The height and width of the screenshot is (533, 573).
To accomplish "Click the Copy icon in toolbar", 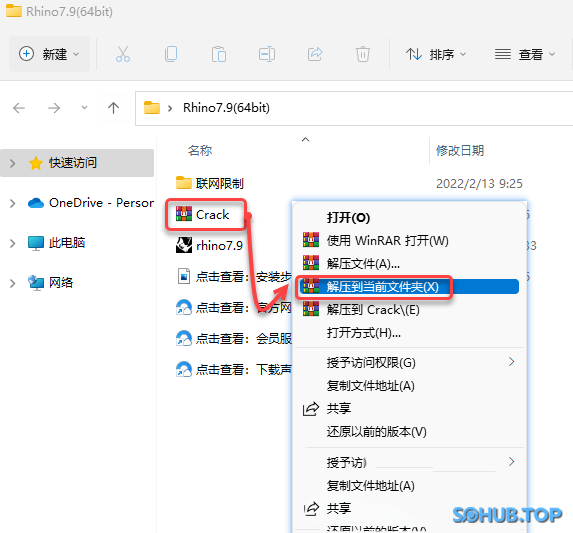I will click(171, 54).
